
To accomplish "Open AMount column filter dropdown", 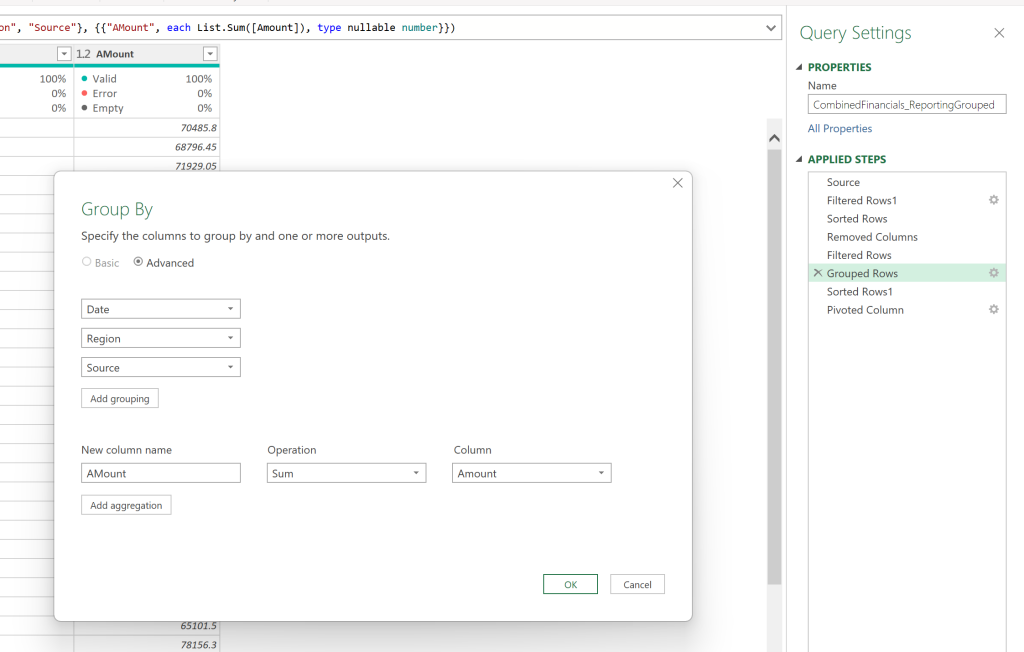I will (x=210, y=54).
